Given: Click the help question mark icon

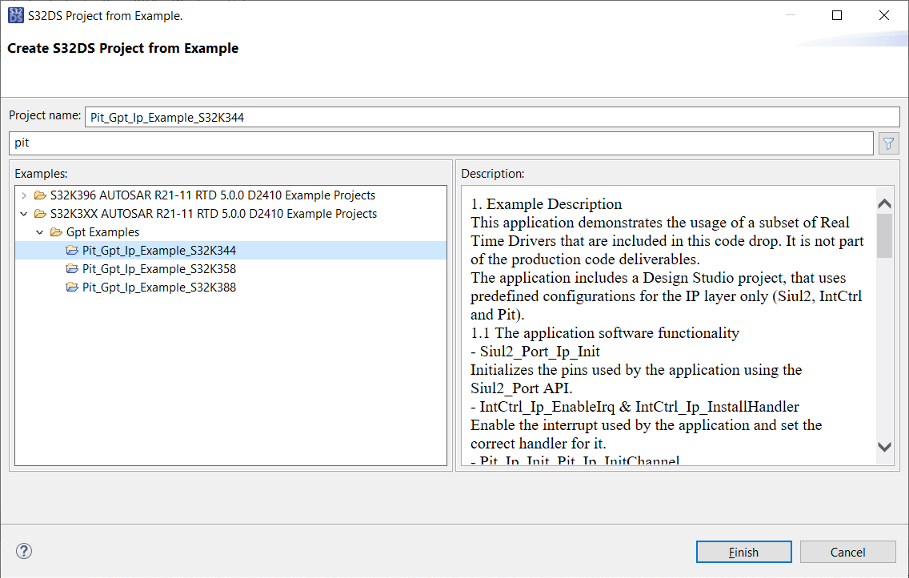Looking at the screenshot, I should [x=23, y=551].
